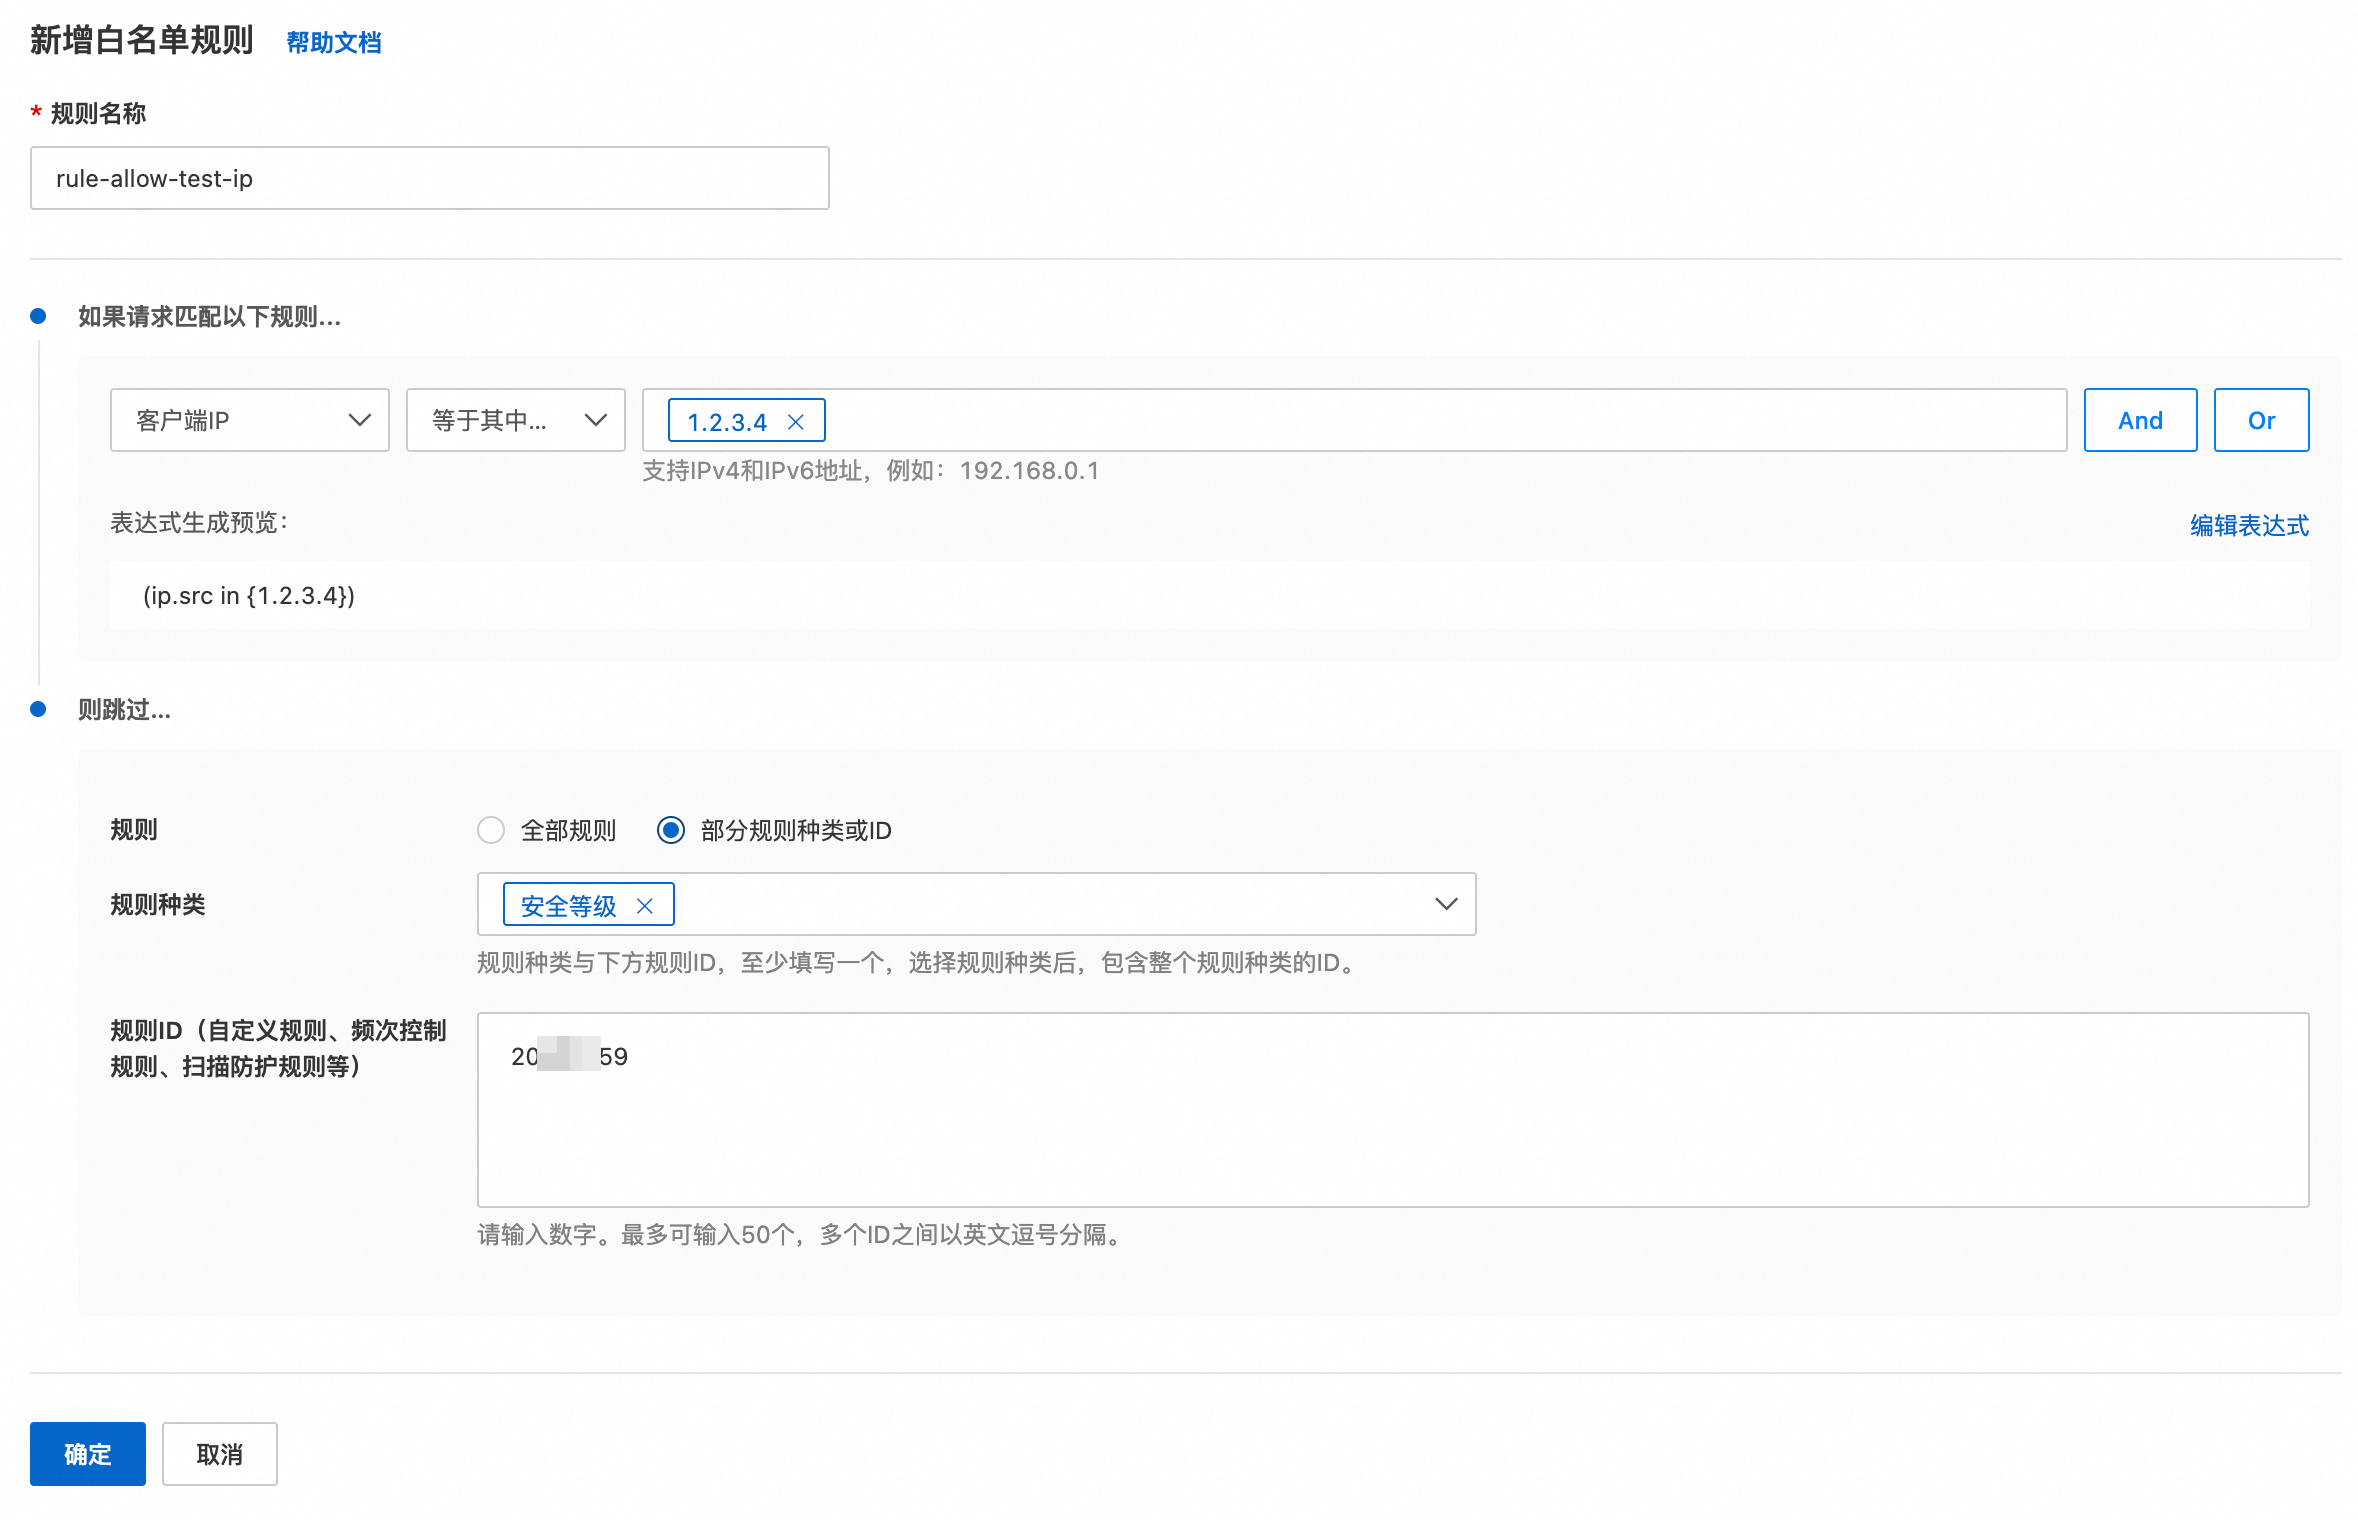
Task: Click the 安全等级 tag label
Action: [568, 906]
